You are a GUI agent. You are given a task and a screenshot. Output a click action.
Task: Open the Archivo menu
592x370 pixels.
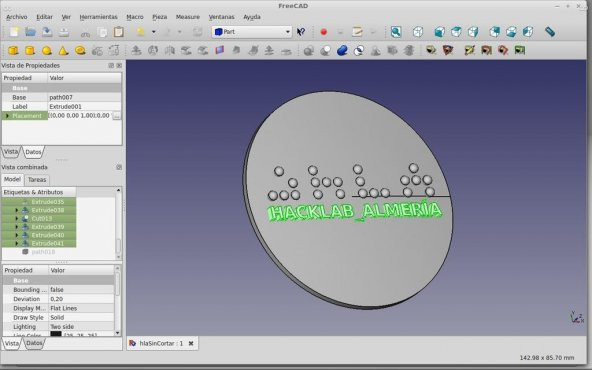(17, 17)
